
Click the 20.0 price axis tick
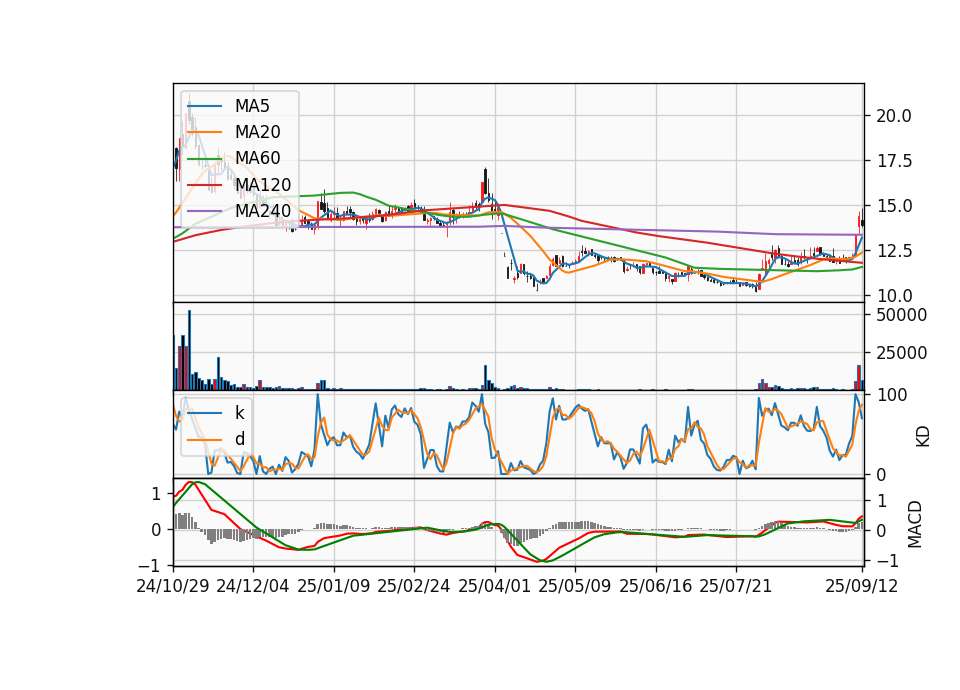pos(894,116)
